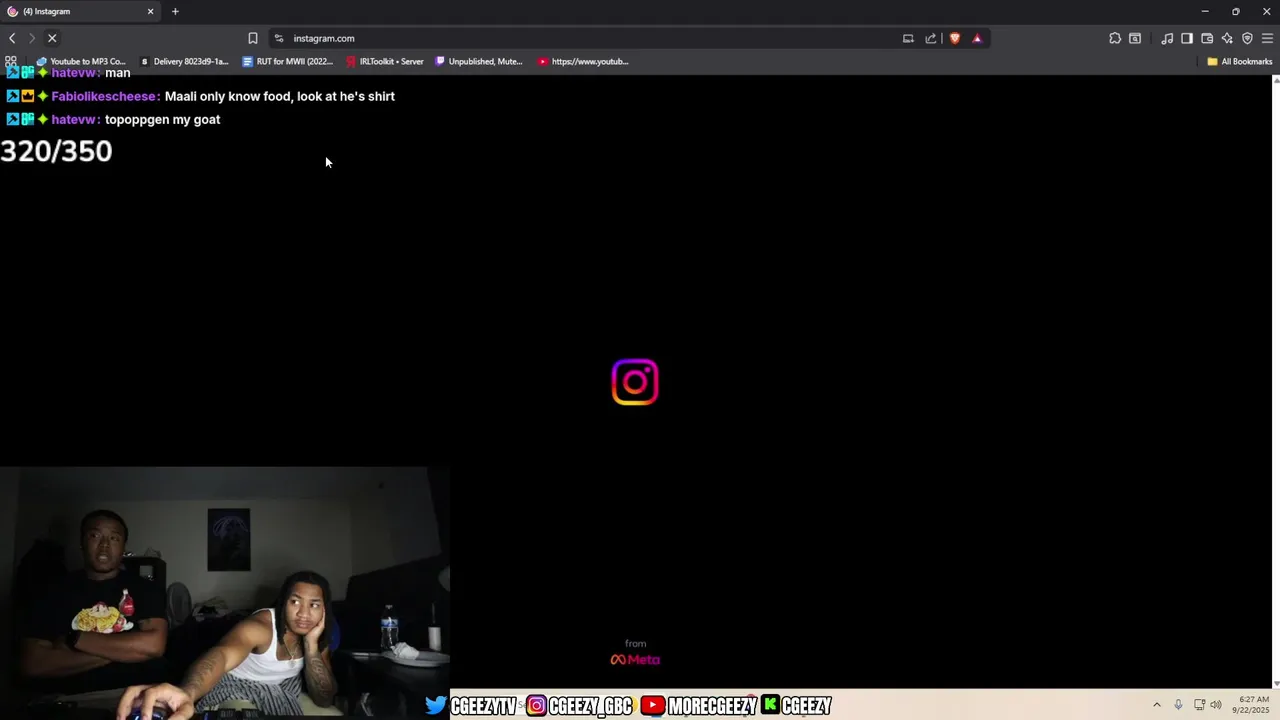Click the Instagram logo in page center
This screenshot has width=1280, height=720.
[x=635, y=382]
